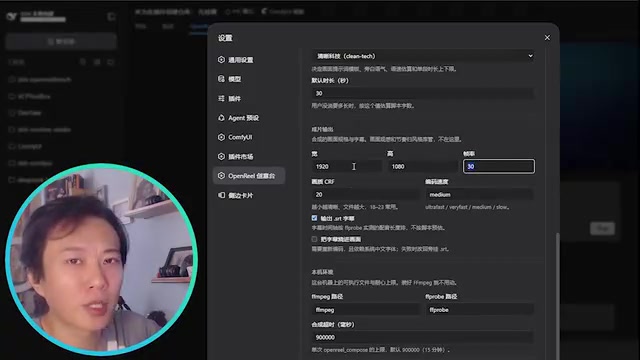The height and width of the screenshot is (360, 640).
Task: Click the 设置 dialog title
Action: click(x=225, y=38)
